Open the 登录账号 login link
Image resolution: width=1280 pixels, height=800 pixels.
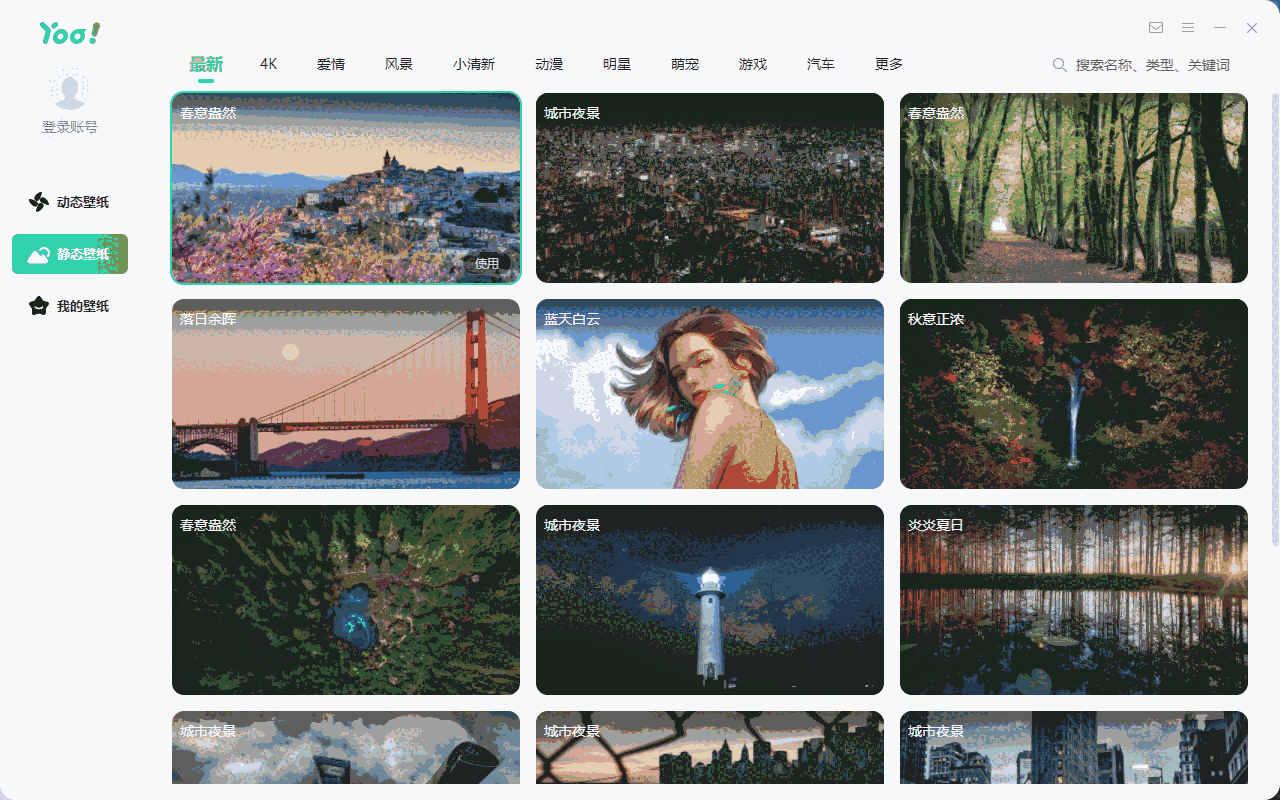tap(70, 127)
